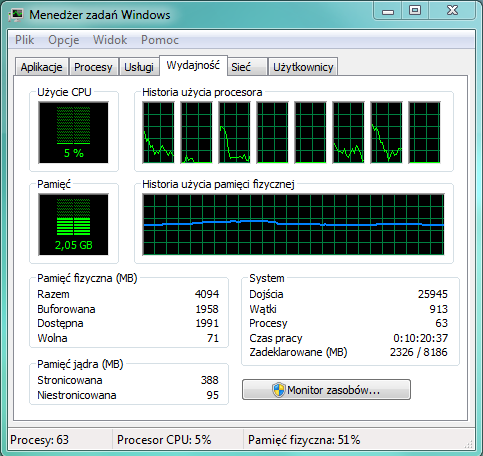Switch to the Usługi tab
483x456 pixels.
click(x=139, y=67)
